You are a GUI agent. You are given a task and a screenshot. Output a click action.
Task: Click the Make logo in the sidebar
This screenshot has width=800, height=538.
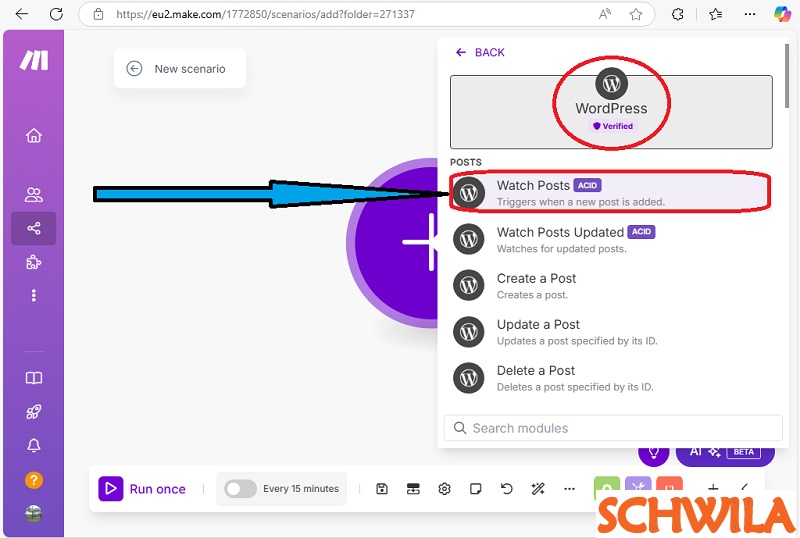(34, 60)
